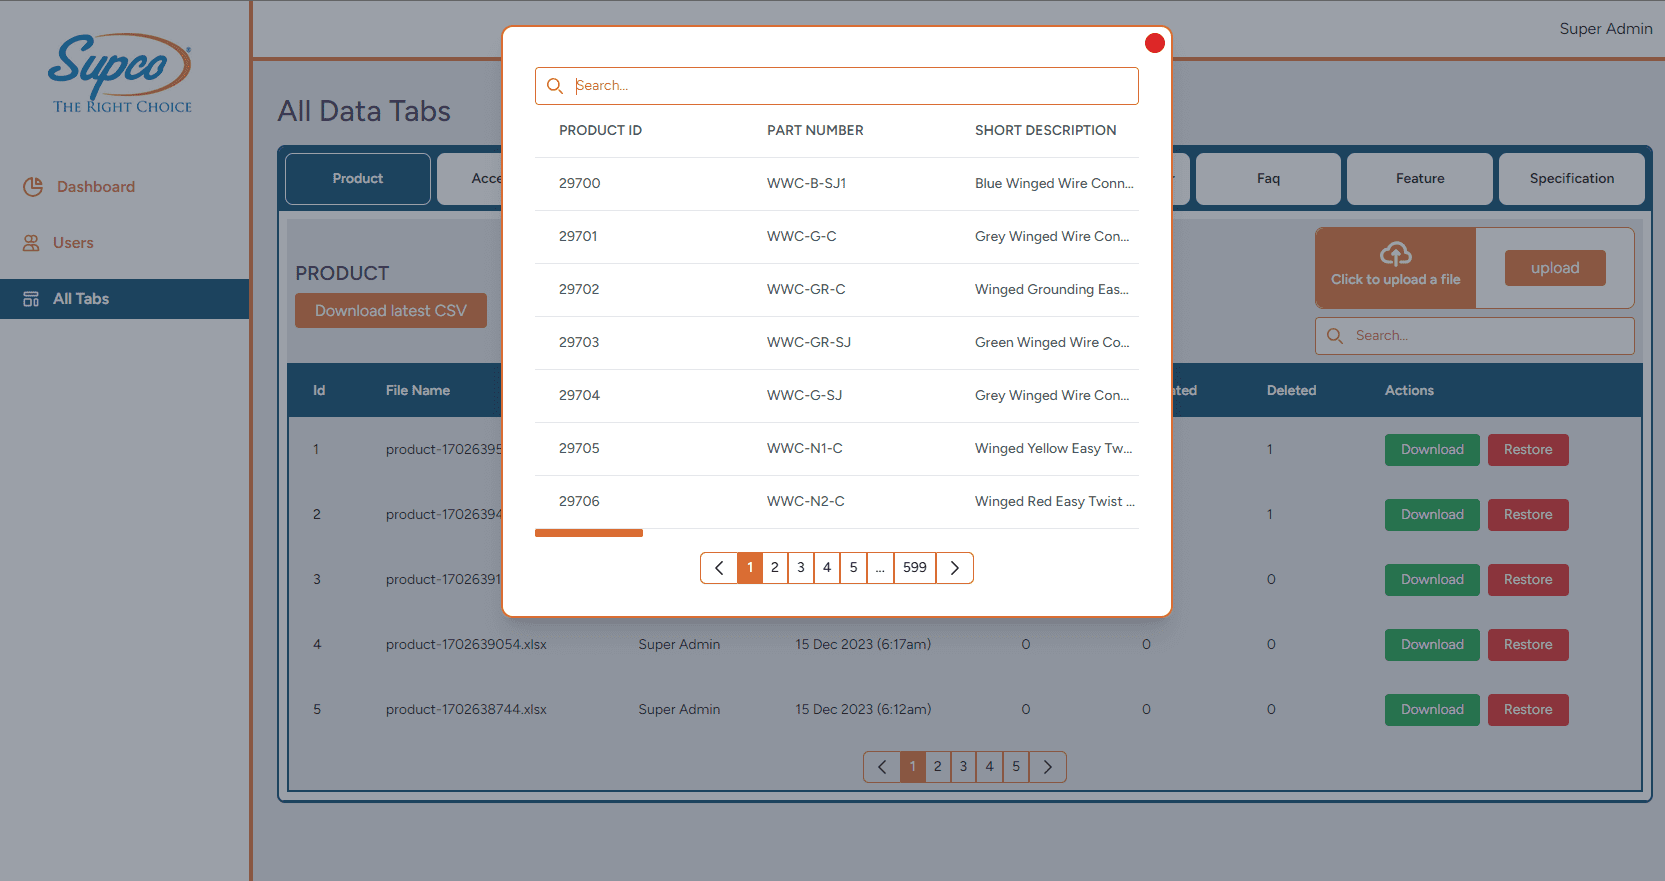Click the magnifier icon in the modal search
1665x881 pixels.
(x=555, y=86)
